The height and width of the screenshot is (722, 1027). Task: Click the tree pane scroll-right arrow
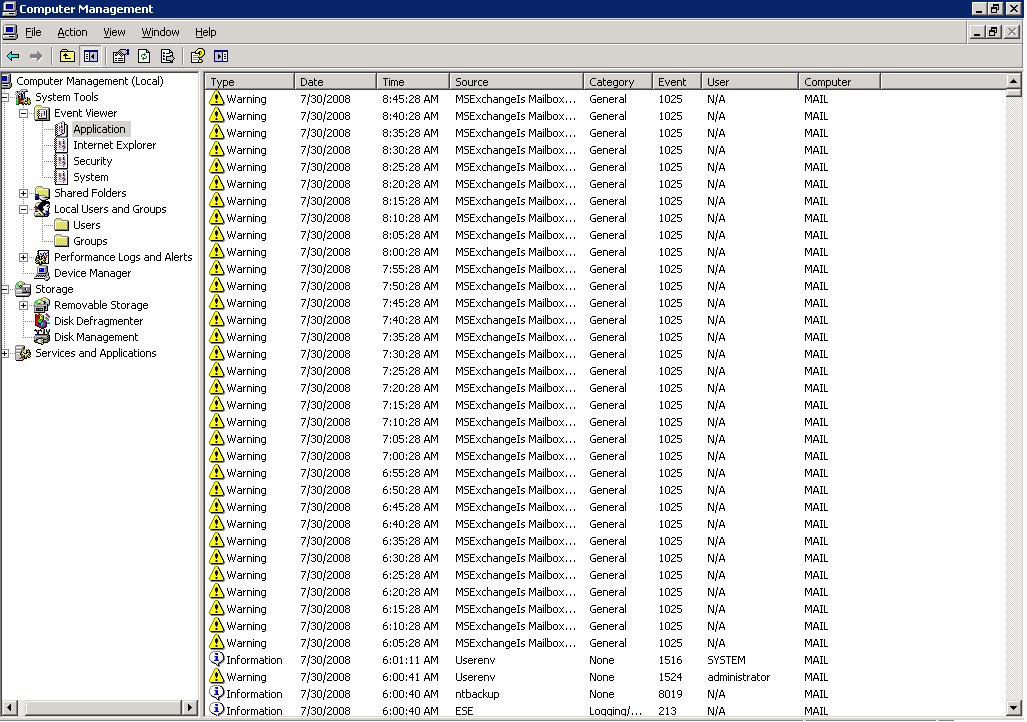189,708
